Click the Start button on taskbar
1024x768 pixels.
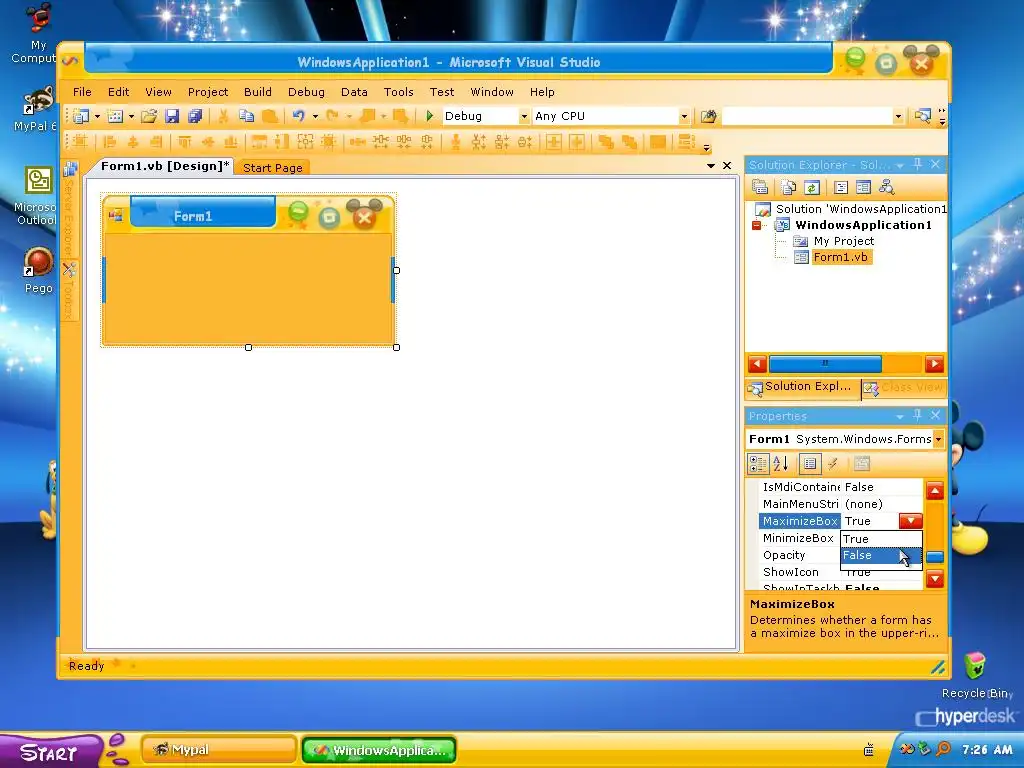[x=49, y=752]
